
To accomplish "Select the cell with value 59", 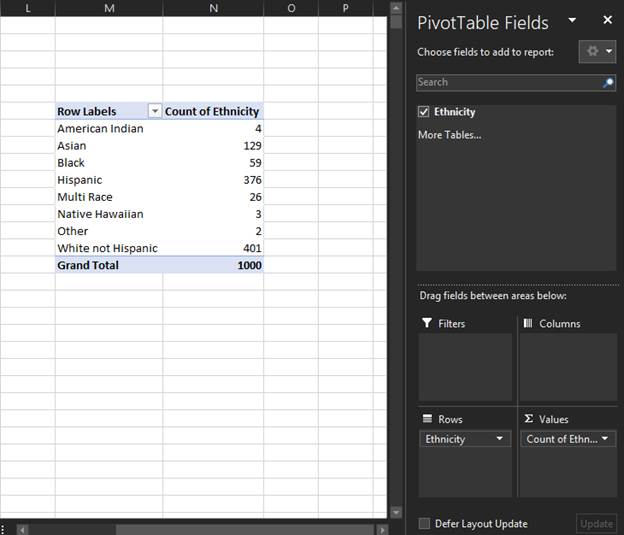I will [213, 162].
